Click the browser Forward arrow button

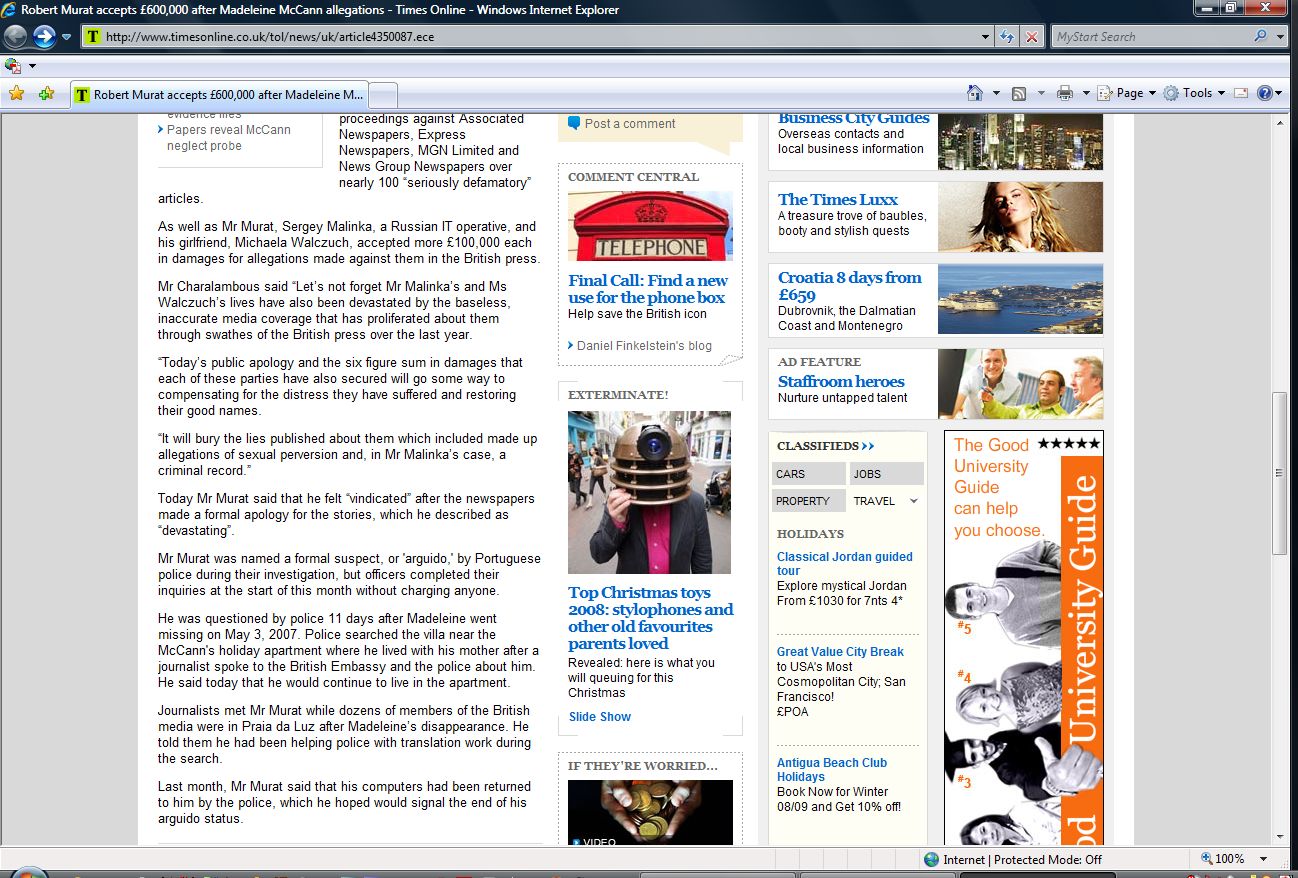(x=44, y=37)
